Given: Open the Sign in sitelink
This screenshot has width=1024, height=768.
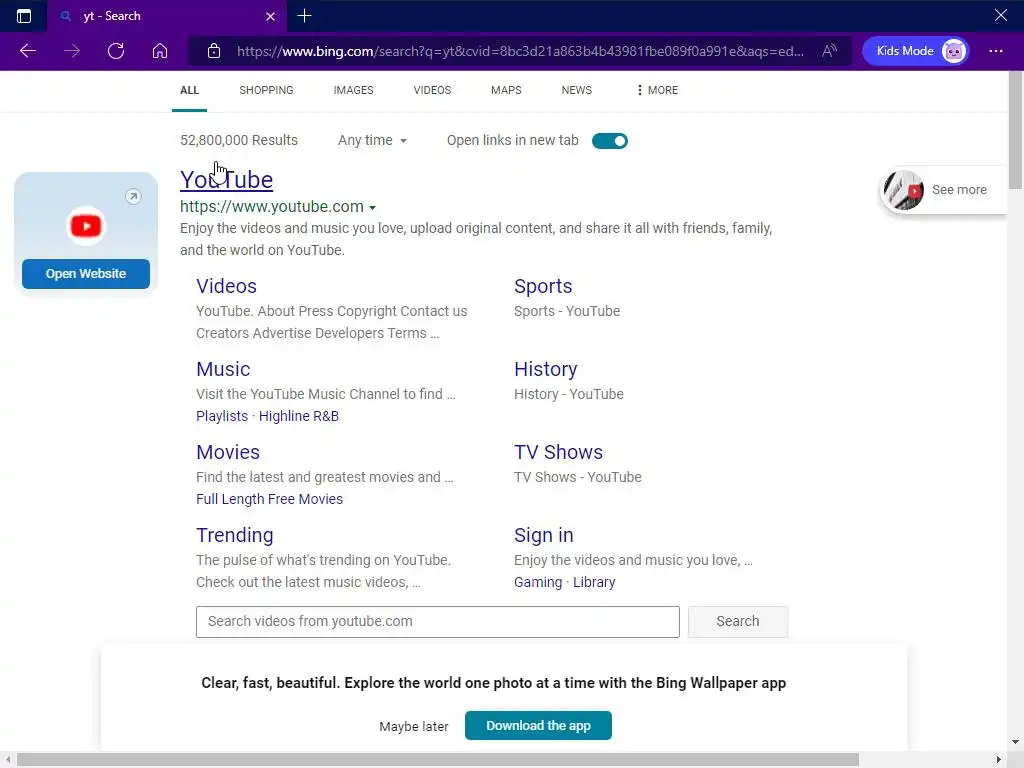Looking at the screenshot, I should [x=543, y=535].
